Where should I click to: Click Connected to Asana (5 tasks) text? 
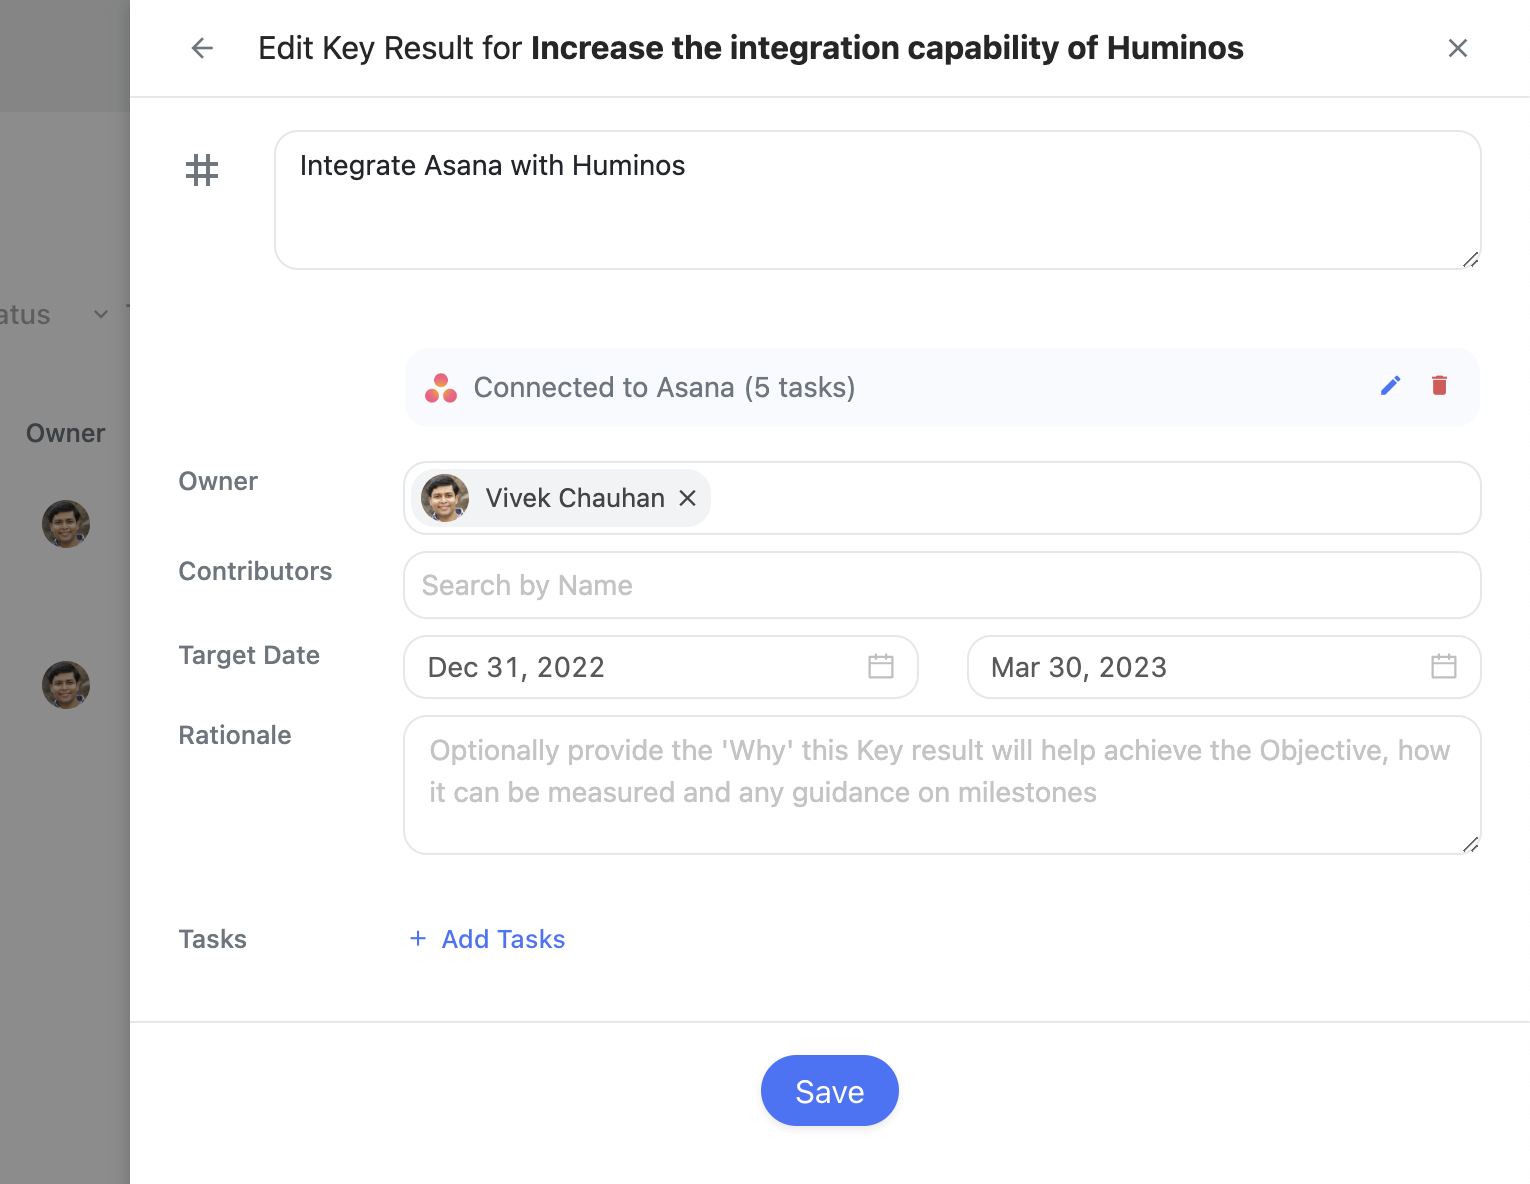(664, 388)
